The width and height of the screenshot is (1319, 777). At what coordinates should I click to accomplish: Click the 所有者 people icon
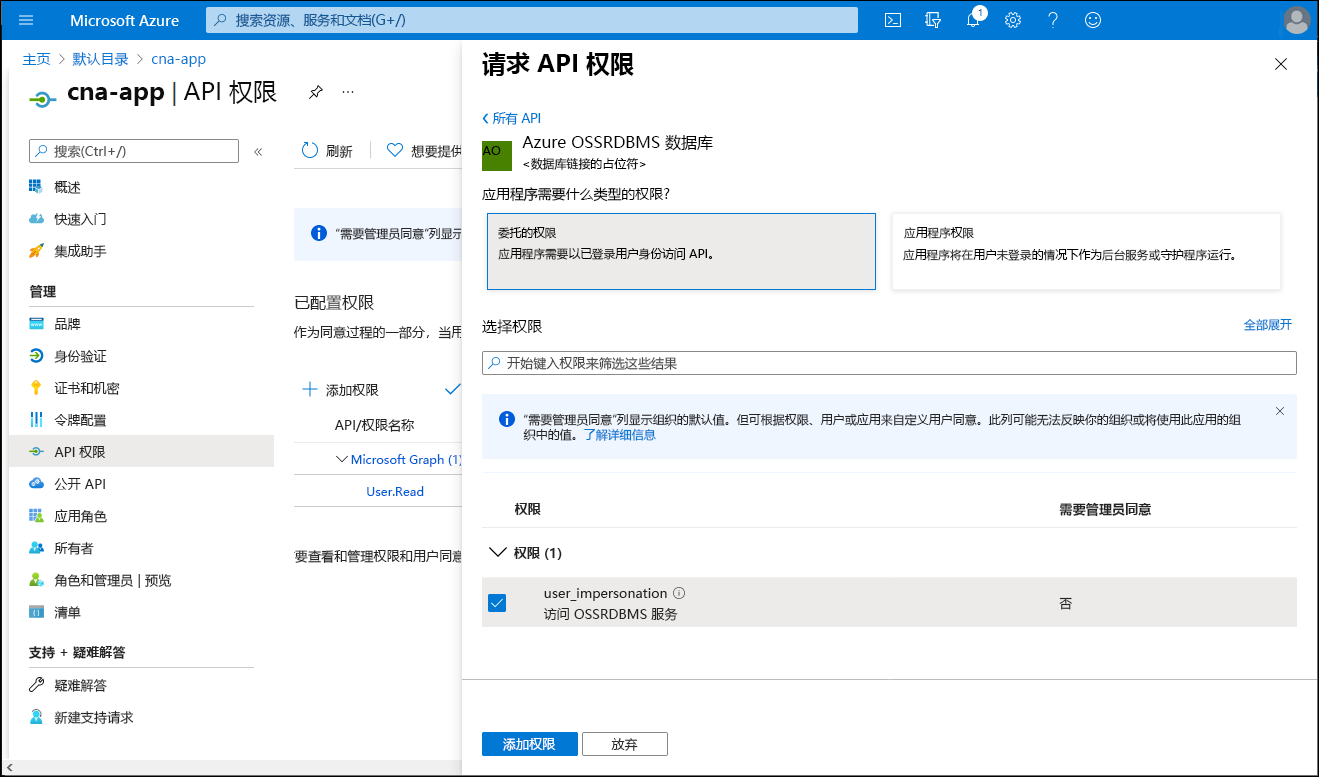pyautogui.click(x=36, y=548)
